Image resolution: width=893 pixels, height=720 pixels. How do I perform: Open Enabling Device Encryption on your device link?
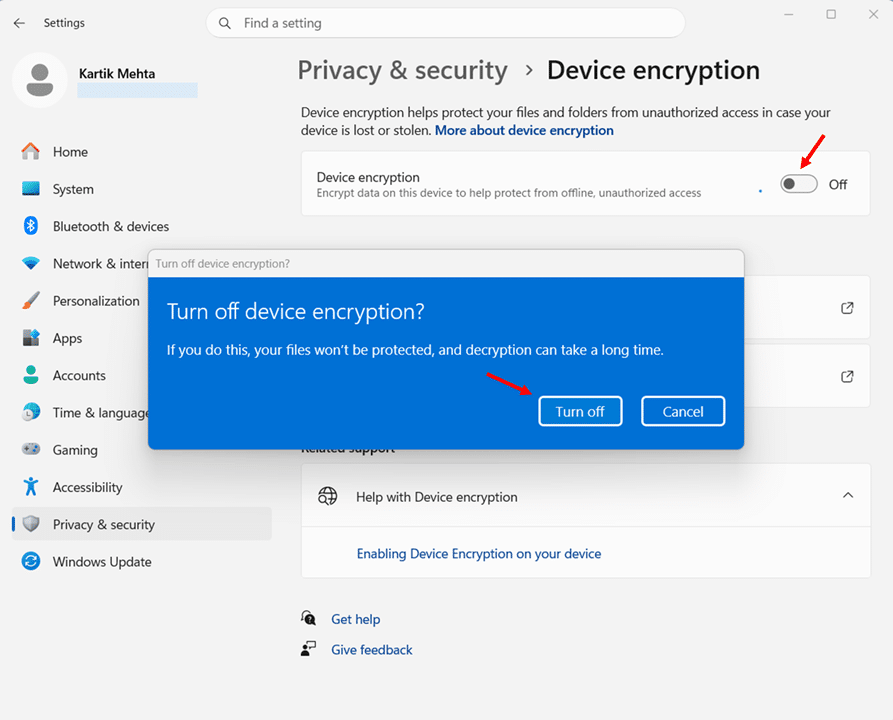pyautogui.click(x=479, y=553)
